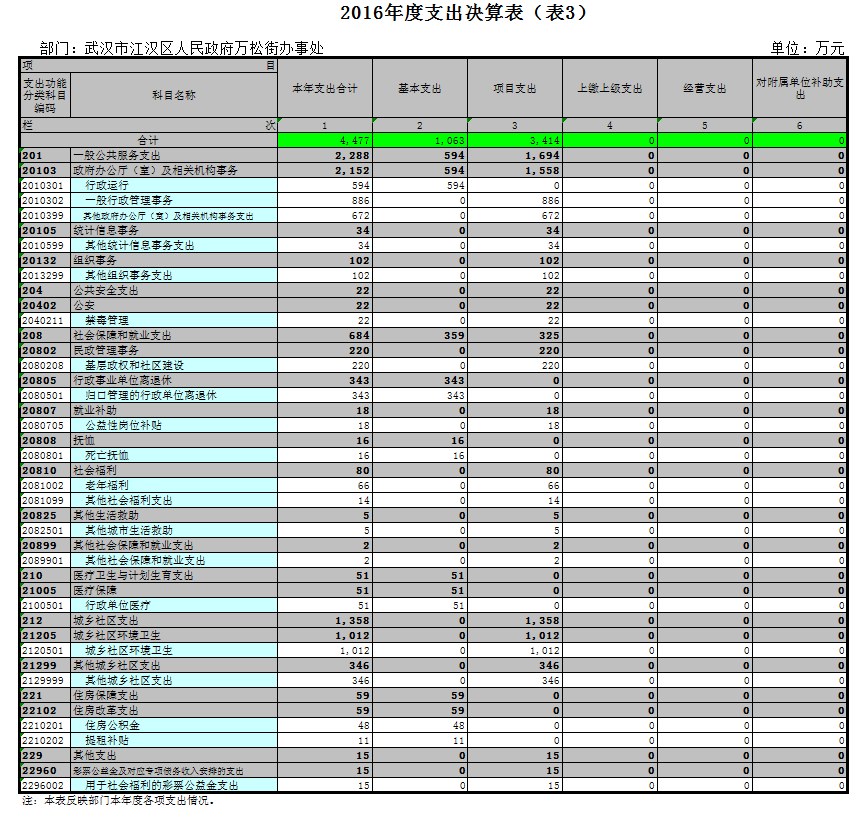Image resolution: width=859 pixels, height=821 pixels.
Task: Select the 基本支出 column header
Action: 419,89
